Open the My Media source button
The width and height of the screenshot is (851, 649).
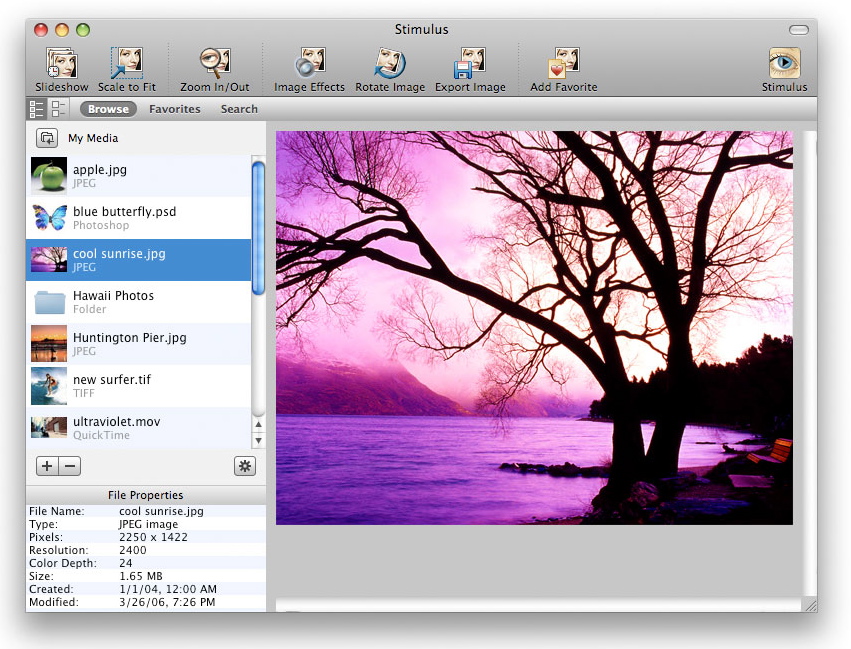click(47, 138)
